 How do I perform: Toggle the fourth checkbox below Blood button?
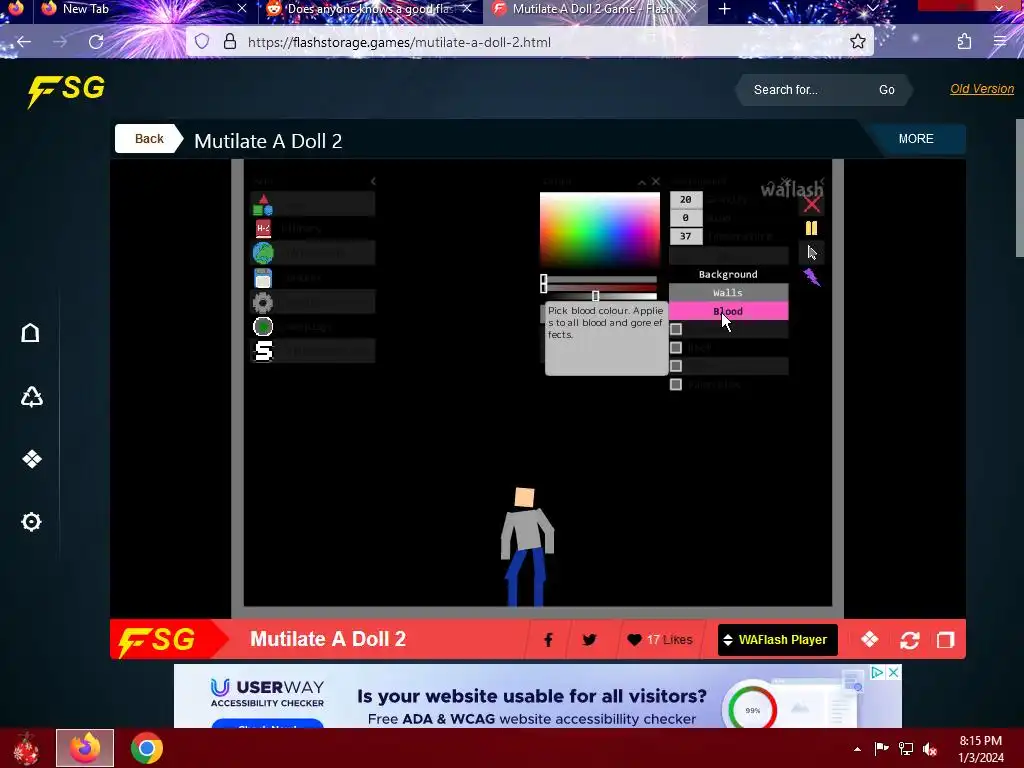click(x=676, y=385)
